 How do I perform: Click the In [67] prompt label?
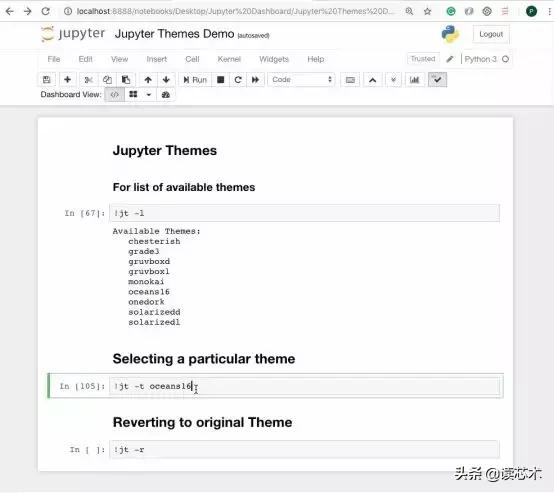tap(85, 213)
